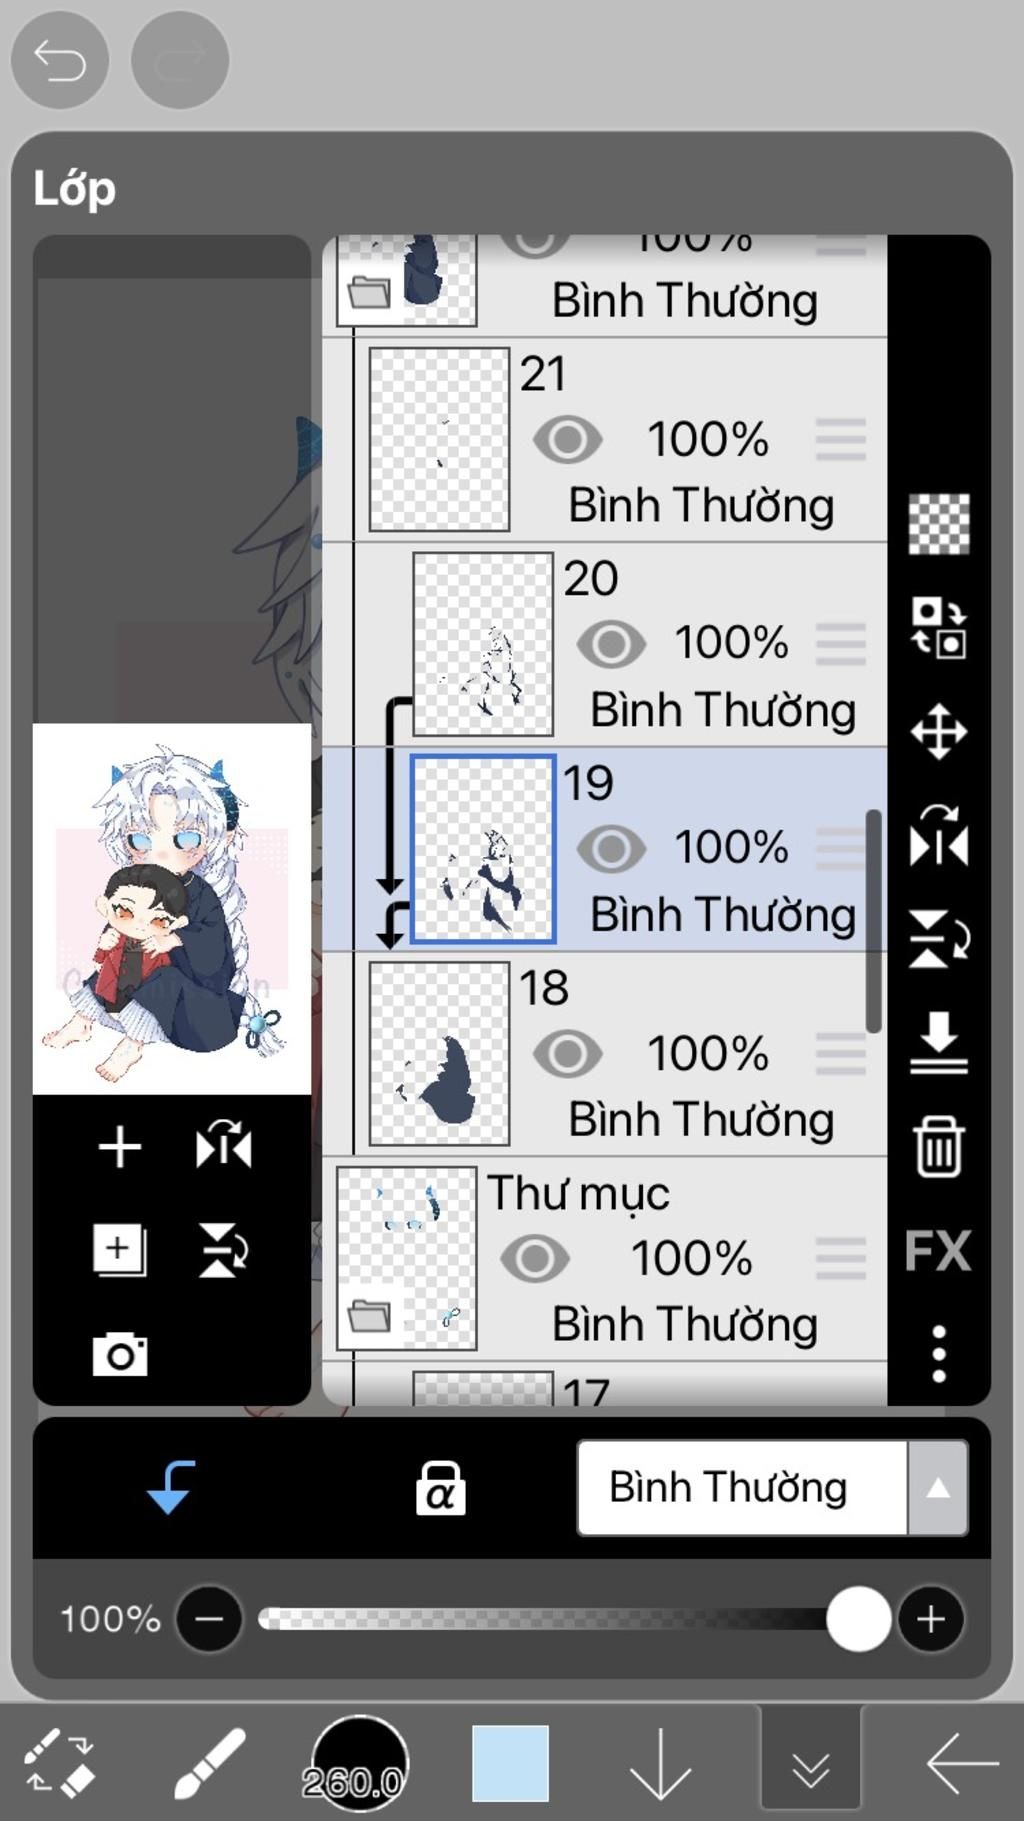Image resolution: width=1024 pixels, height=1821 pixels.
Task: Add a new layer with plus icon
Action: click(x=119, y=1146)
